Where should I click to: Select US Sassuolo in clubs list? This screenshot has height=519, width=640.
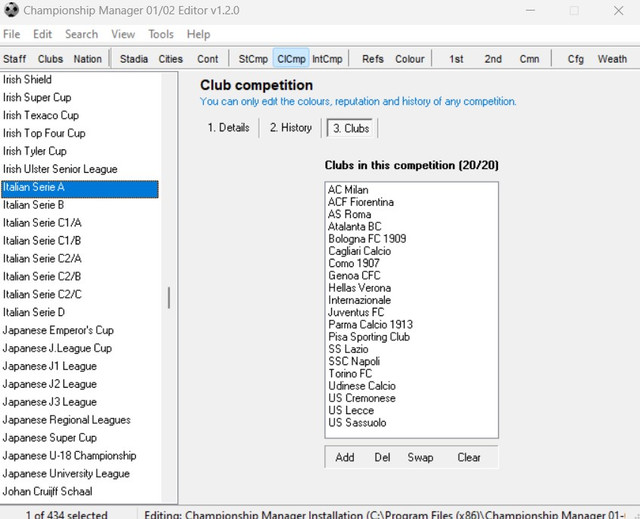pyautogui.click(x=357, y=422)
